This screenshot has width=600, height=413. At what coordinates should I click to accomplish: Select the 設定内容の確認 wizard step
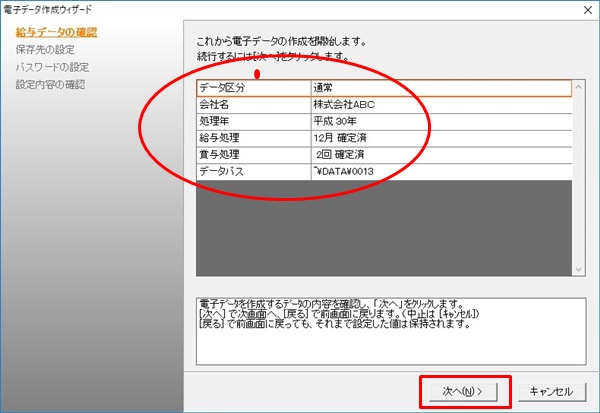[50, 85]
